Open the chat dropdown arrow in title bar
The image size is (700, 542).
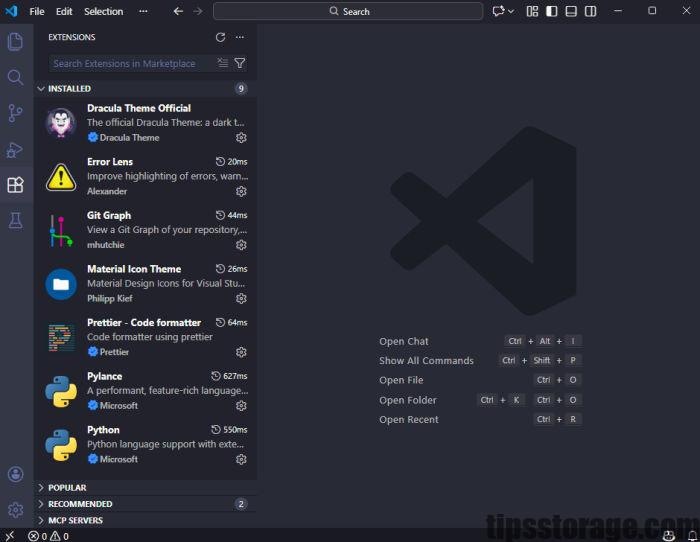[511, 11]
